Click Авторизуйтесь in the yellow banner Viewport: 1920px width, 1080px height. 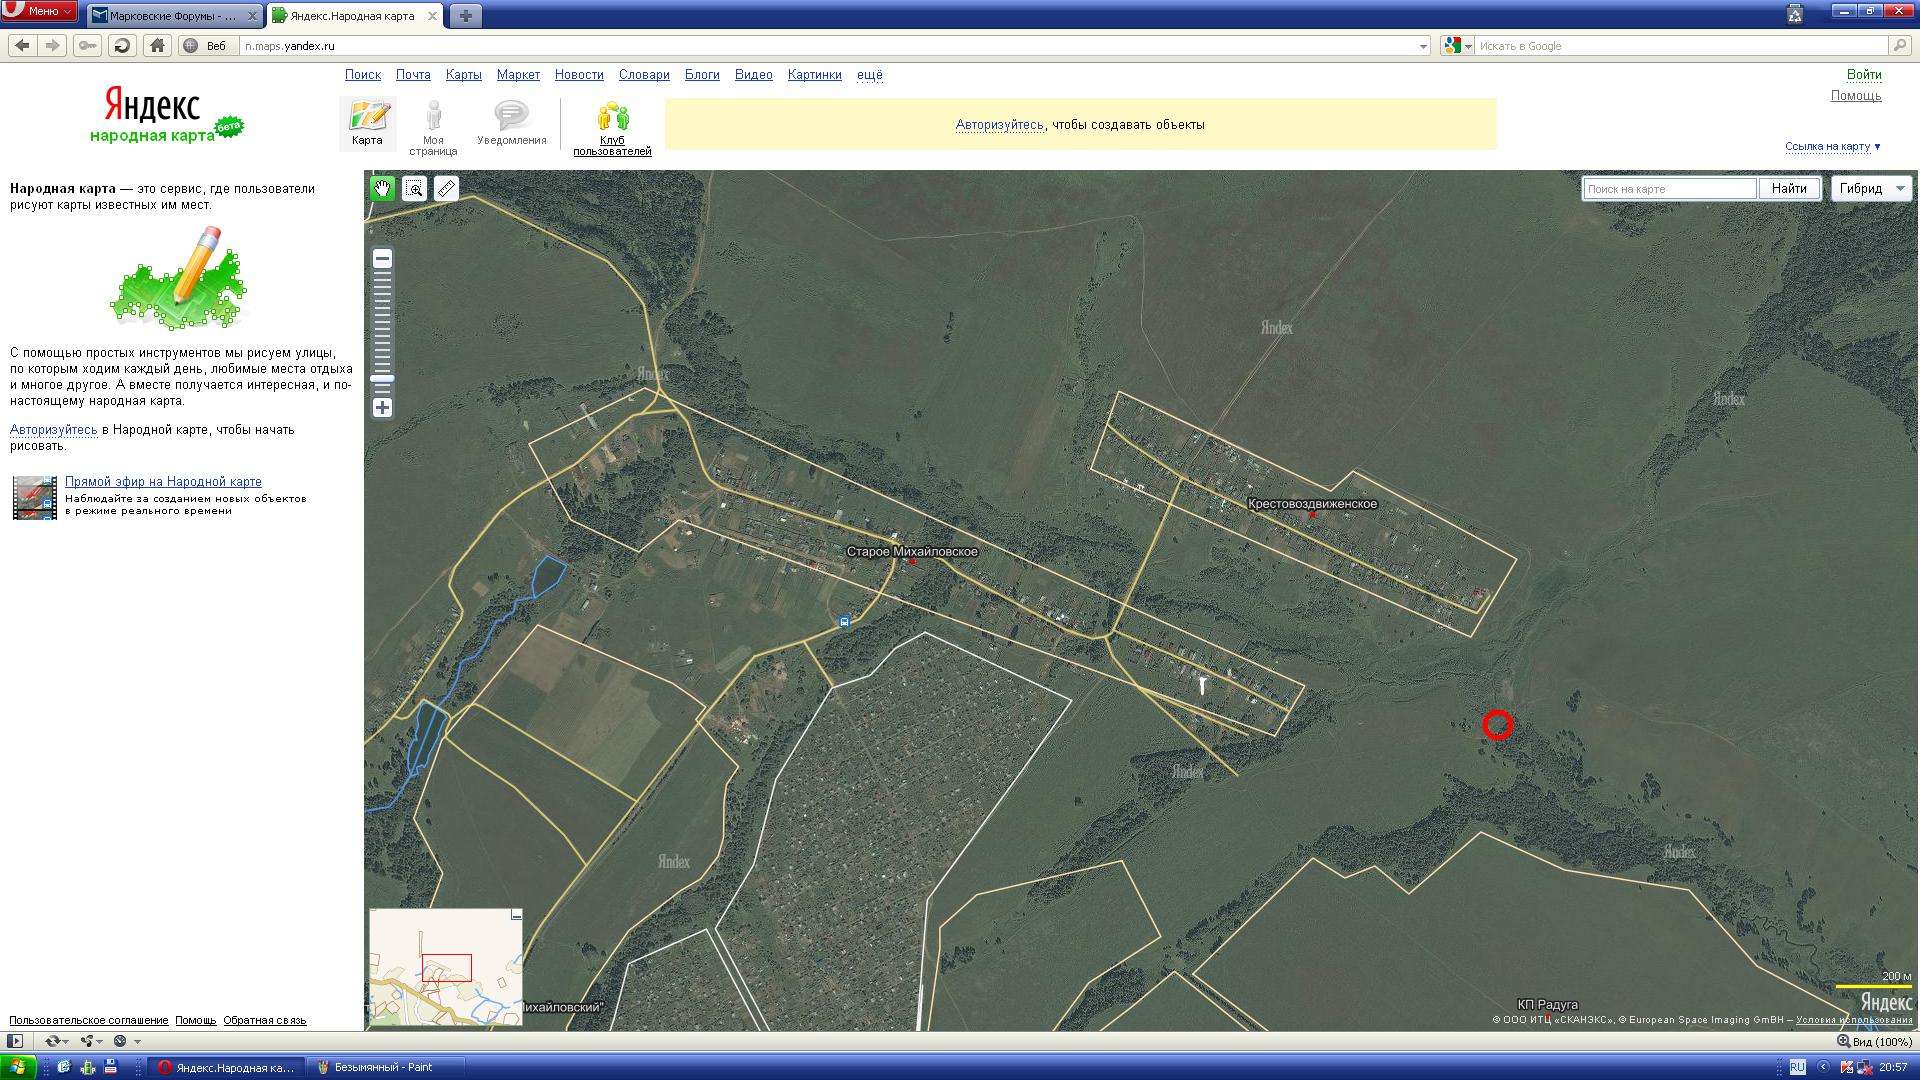click(999, 125)
